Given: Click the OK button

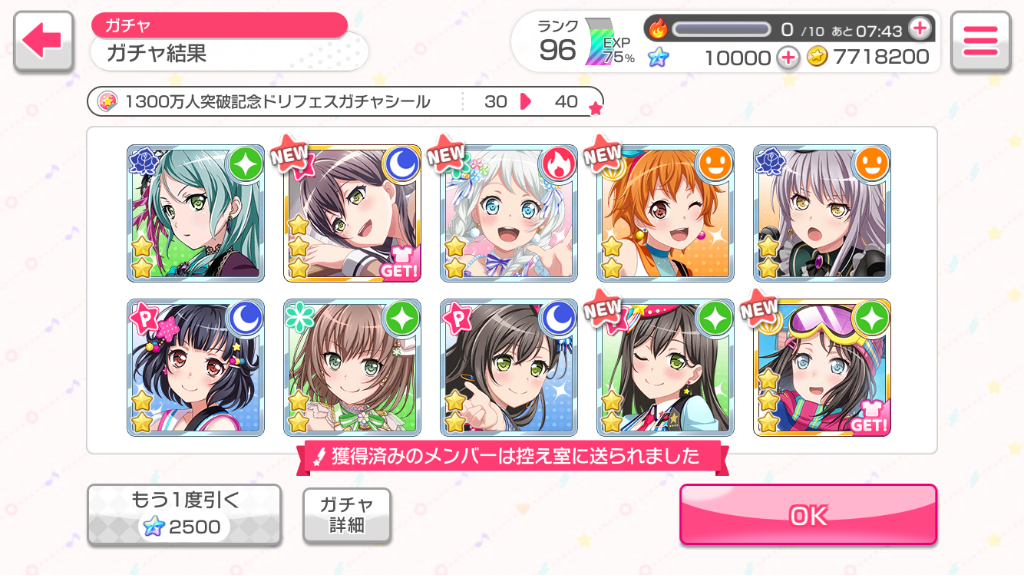Looking at the screenshot, I should click(808, 515).
